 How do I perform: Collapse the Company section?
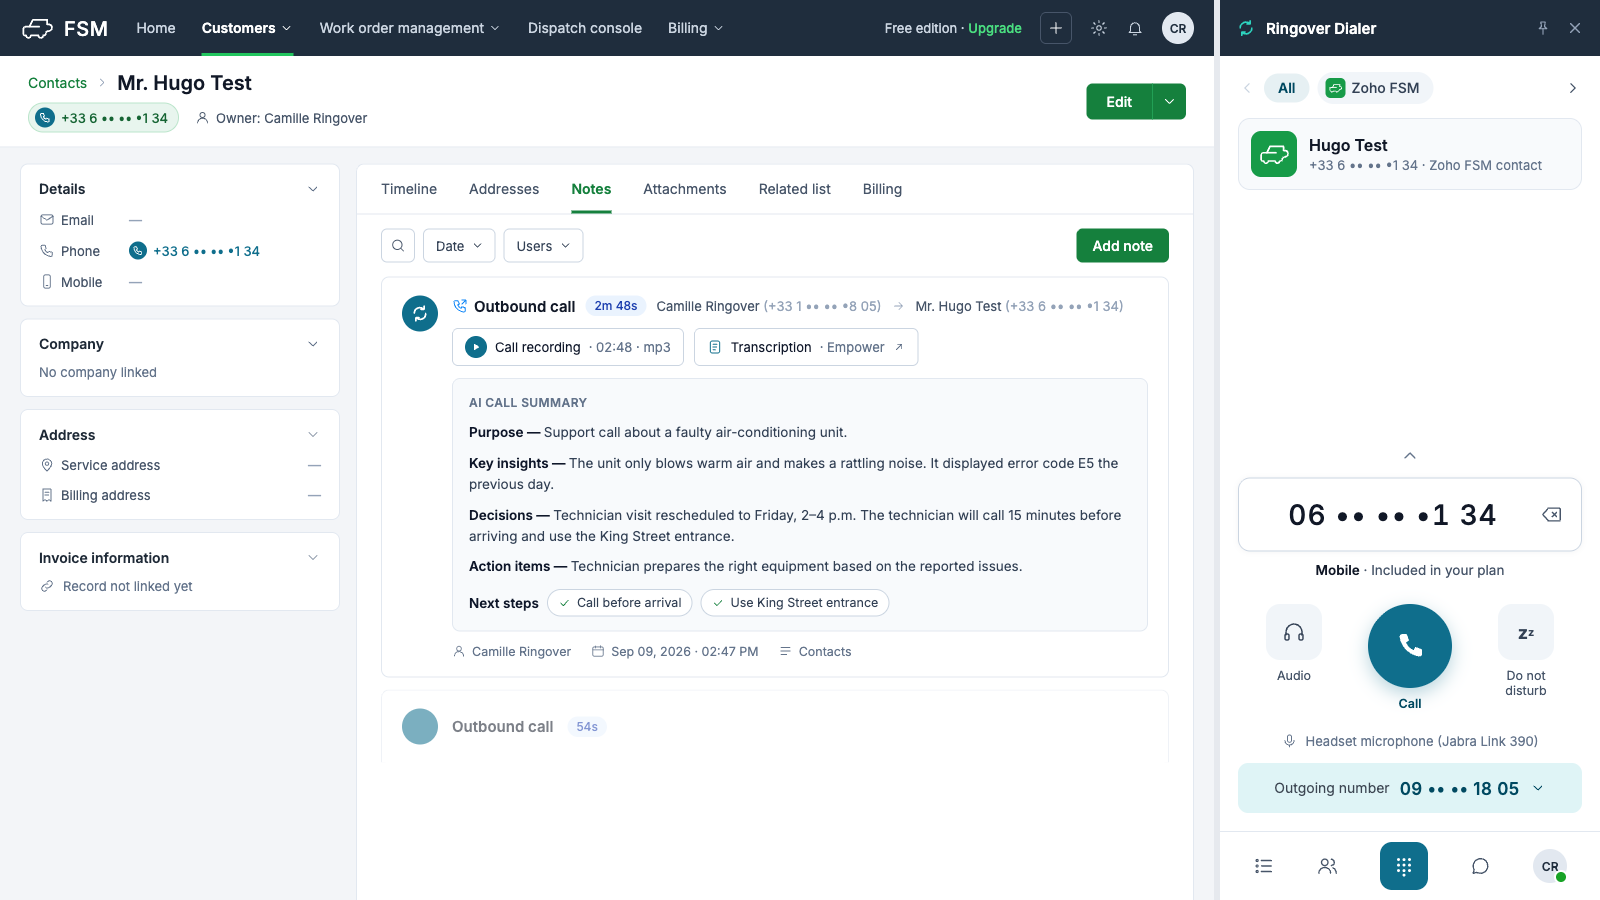313,344
